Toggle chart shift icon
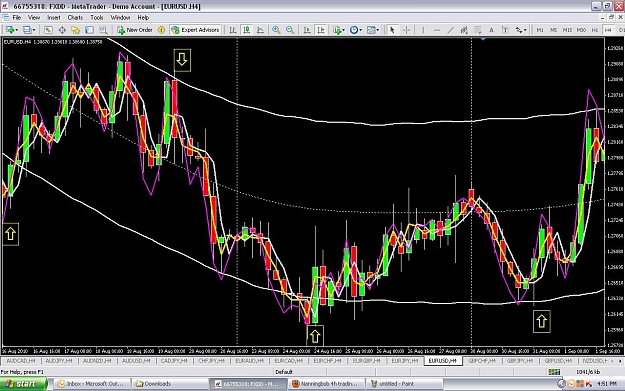This screenshot has width=625, height=391. (320, 30)
